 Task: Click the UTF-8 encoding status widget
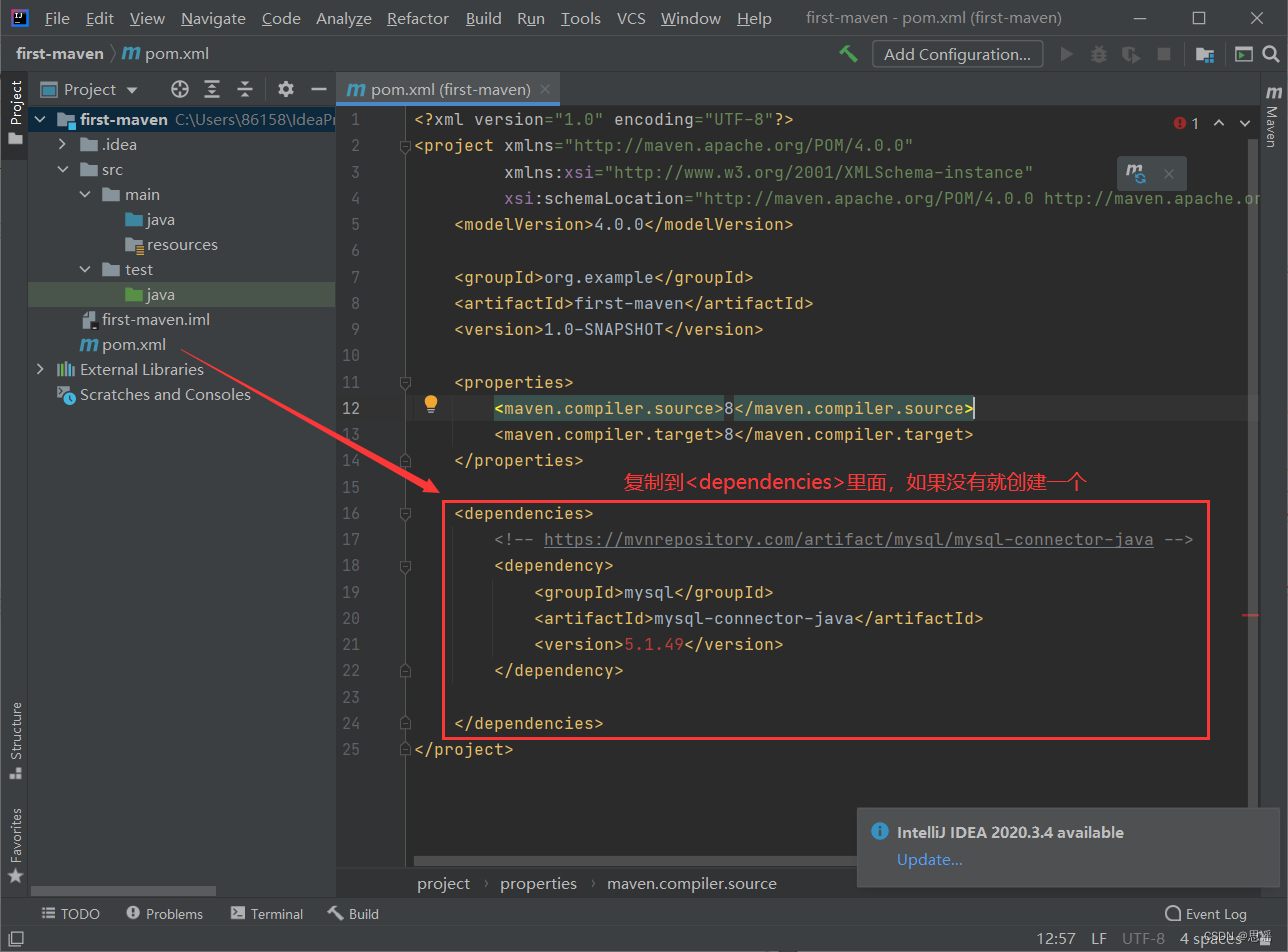1143,938
